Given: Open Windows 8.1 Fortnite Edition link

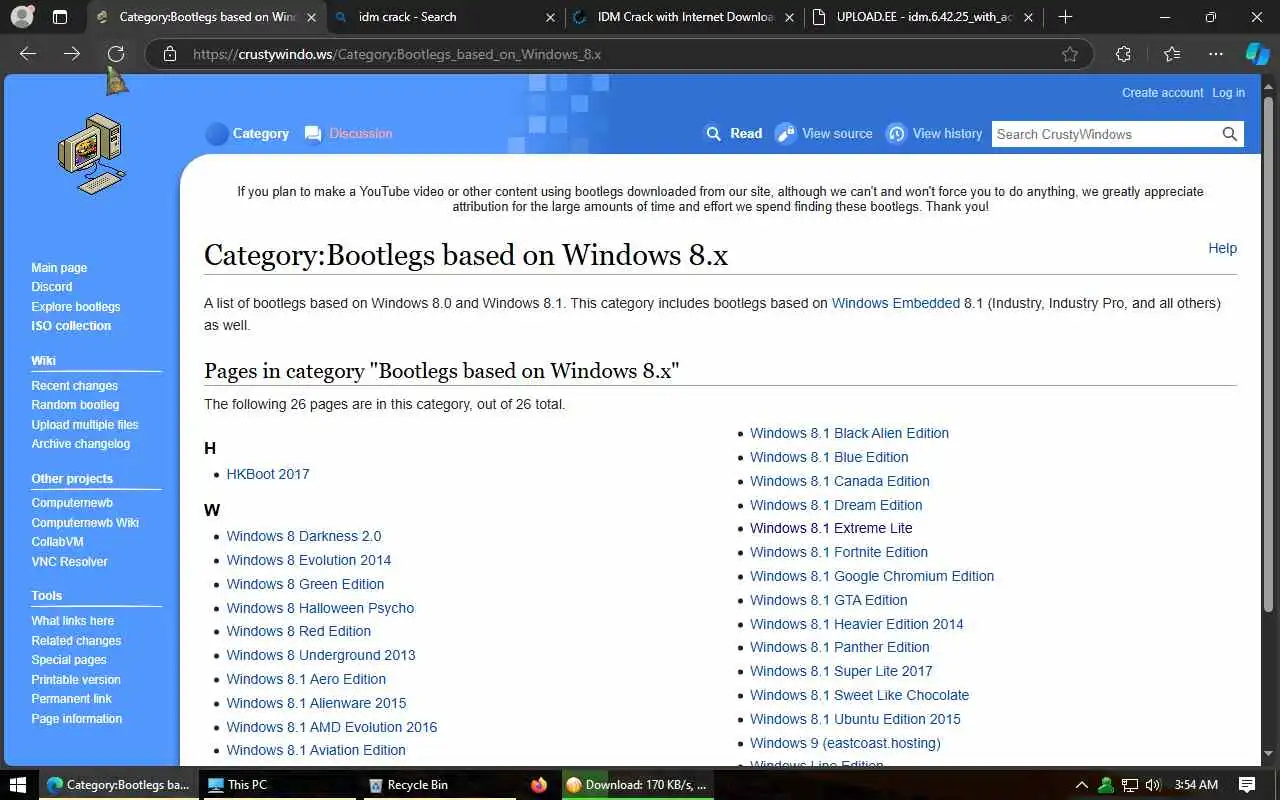Looking at the screenshot, I should 839,552.
